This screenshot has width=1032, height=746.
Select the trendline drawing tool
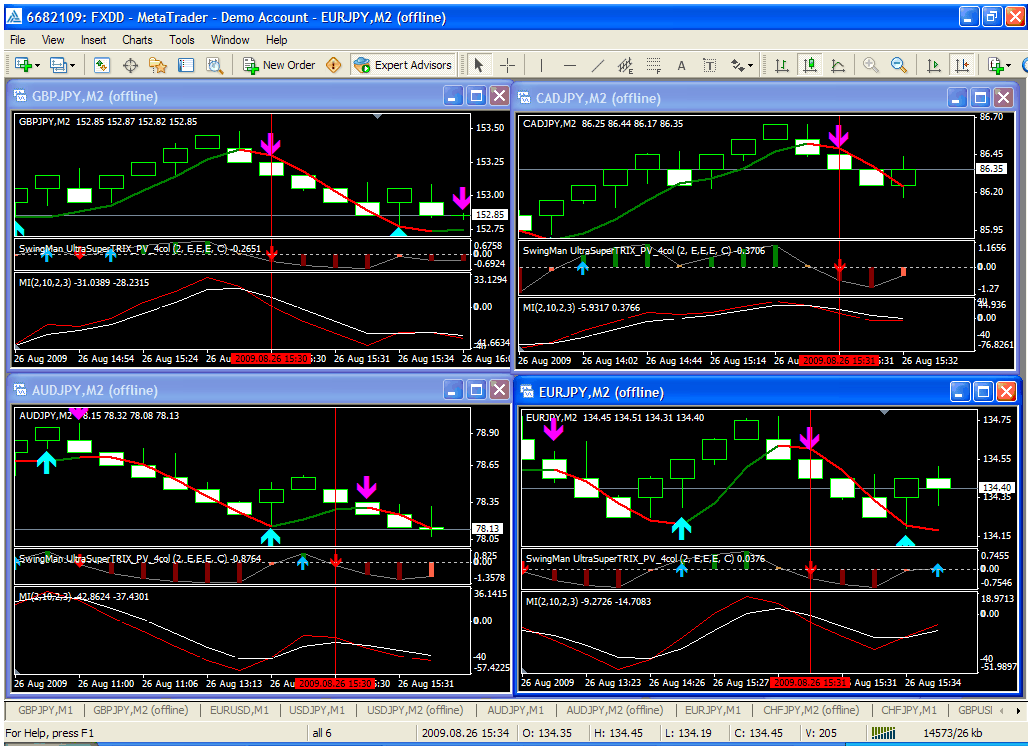pyautogui.click(x=598, y=65)
